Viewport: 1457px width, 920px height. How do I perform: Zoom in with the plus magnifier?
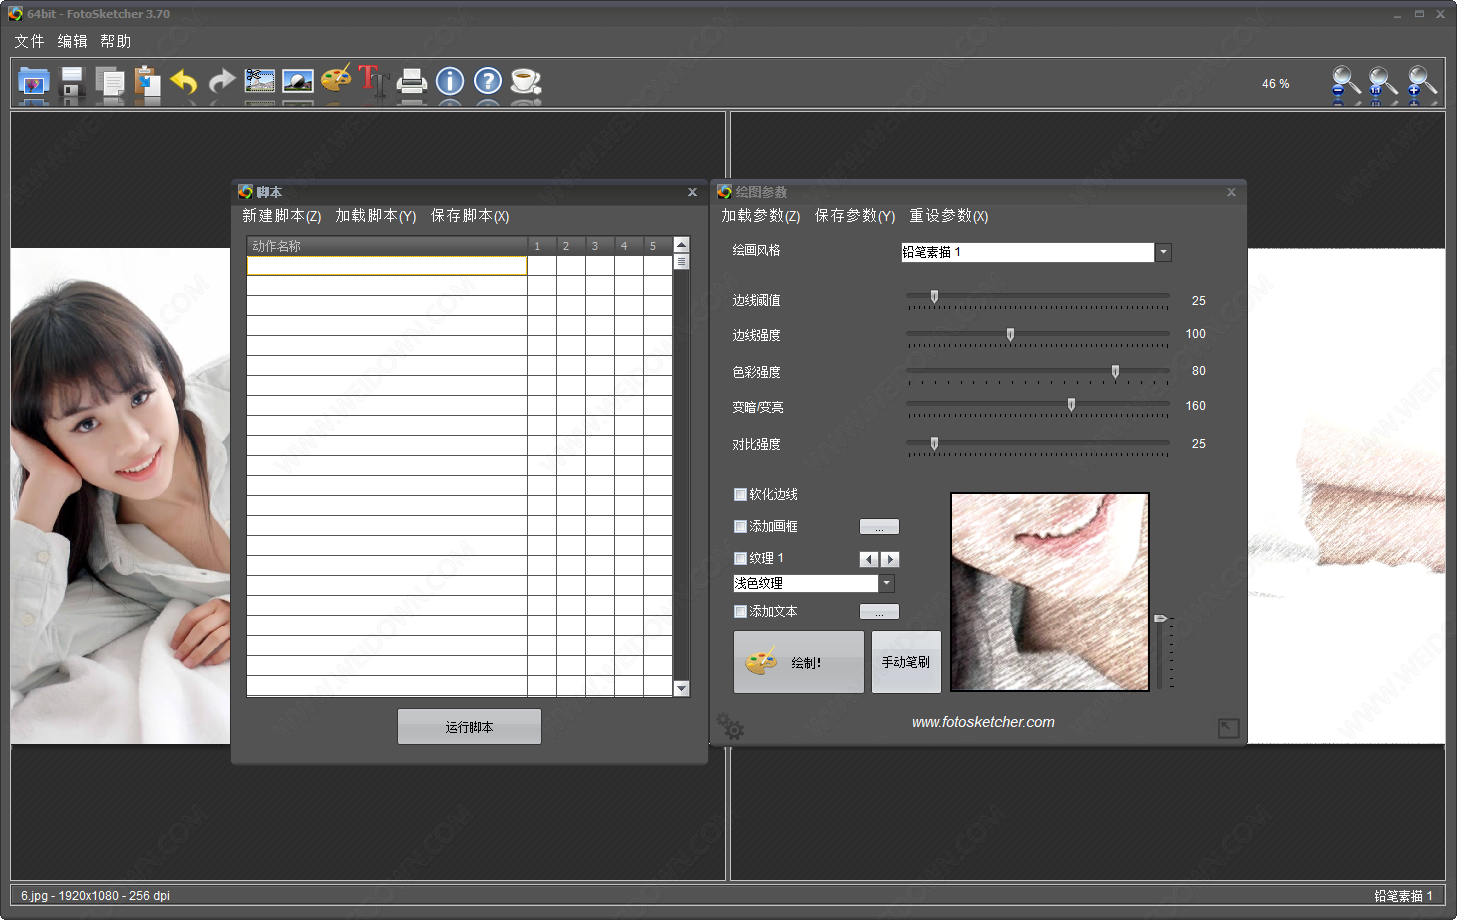click(1421, 83)
